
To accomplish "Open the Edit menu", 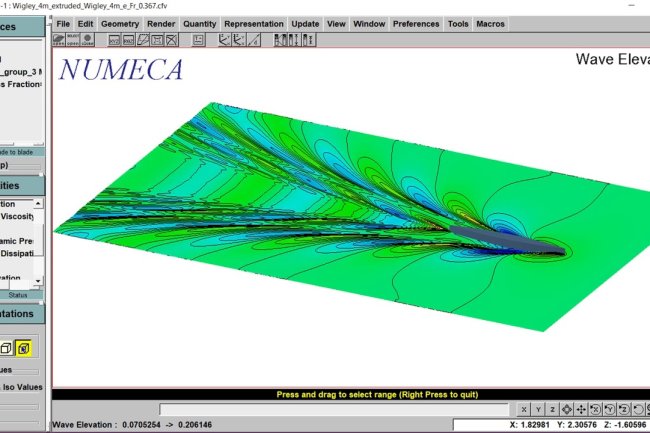I will [x=85, y=24].
